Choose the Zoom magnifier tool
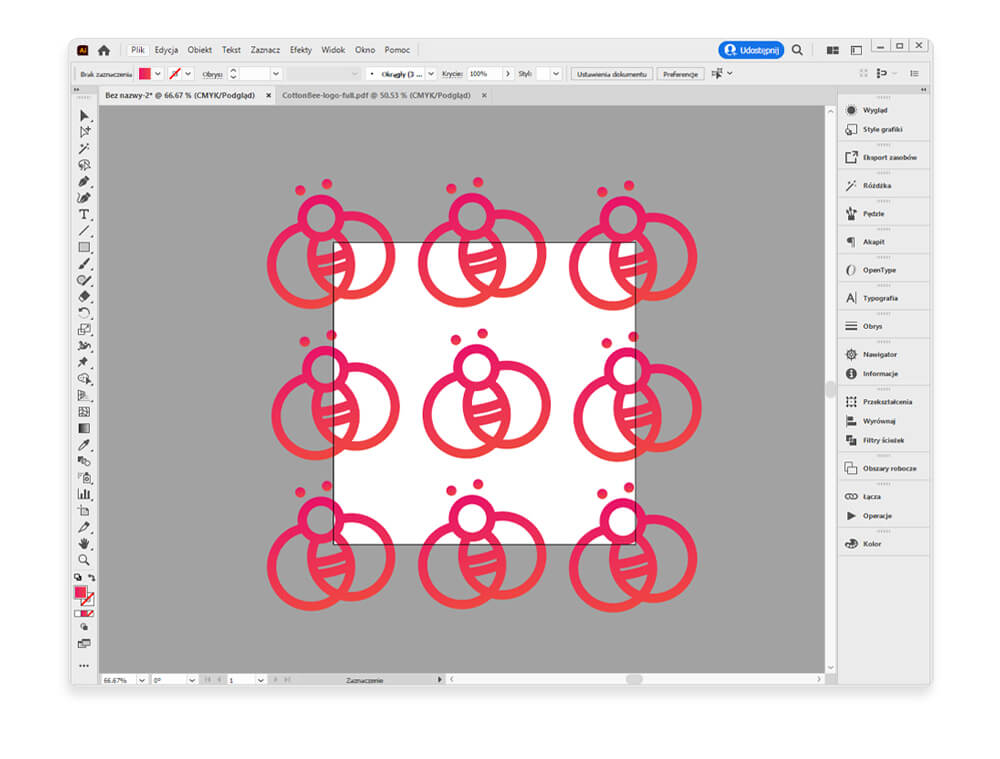The image size is (1000, 759). point(84,560)
